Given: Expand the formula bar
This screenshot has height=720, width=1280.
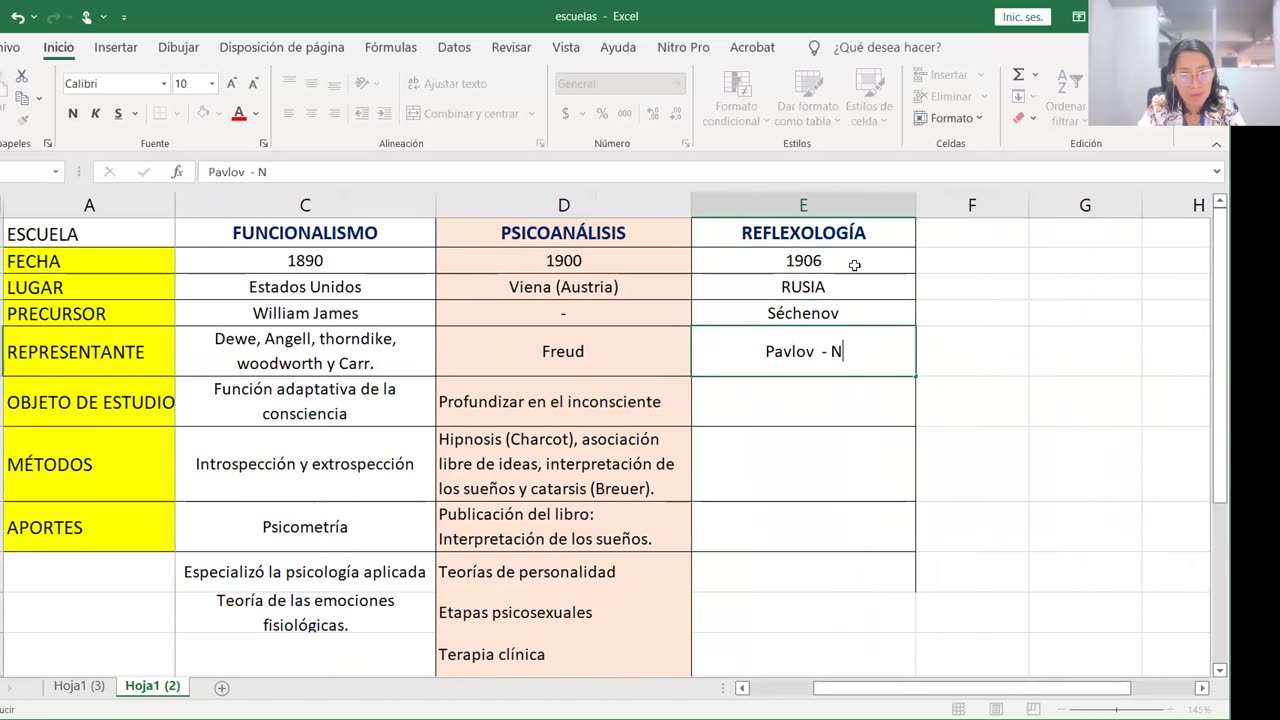Looking at the screenshot, I should tap(1217, 172).
